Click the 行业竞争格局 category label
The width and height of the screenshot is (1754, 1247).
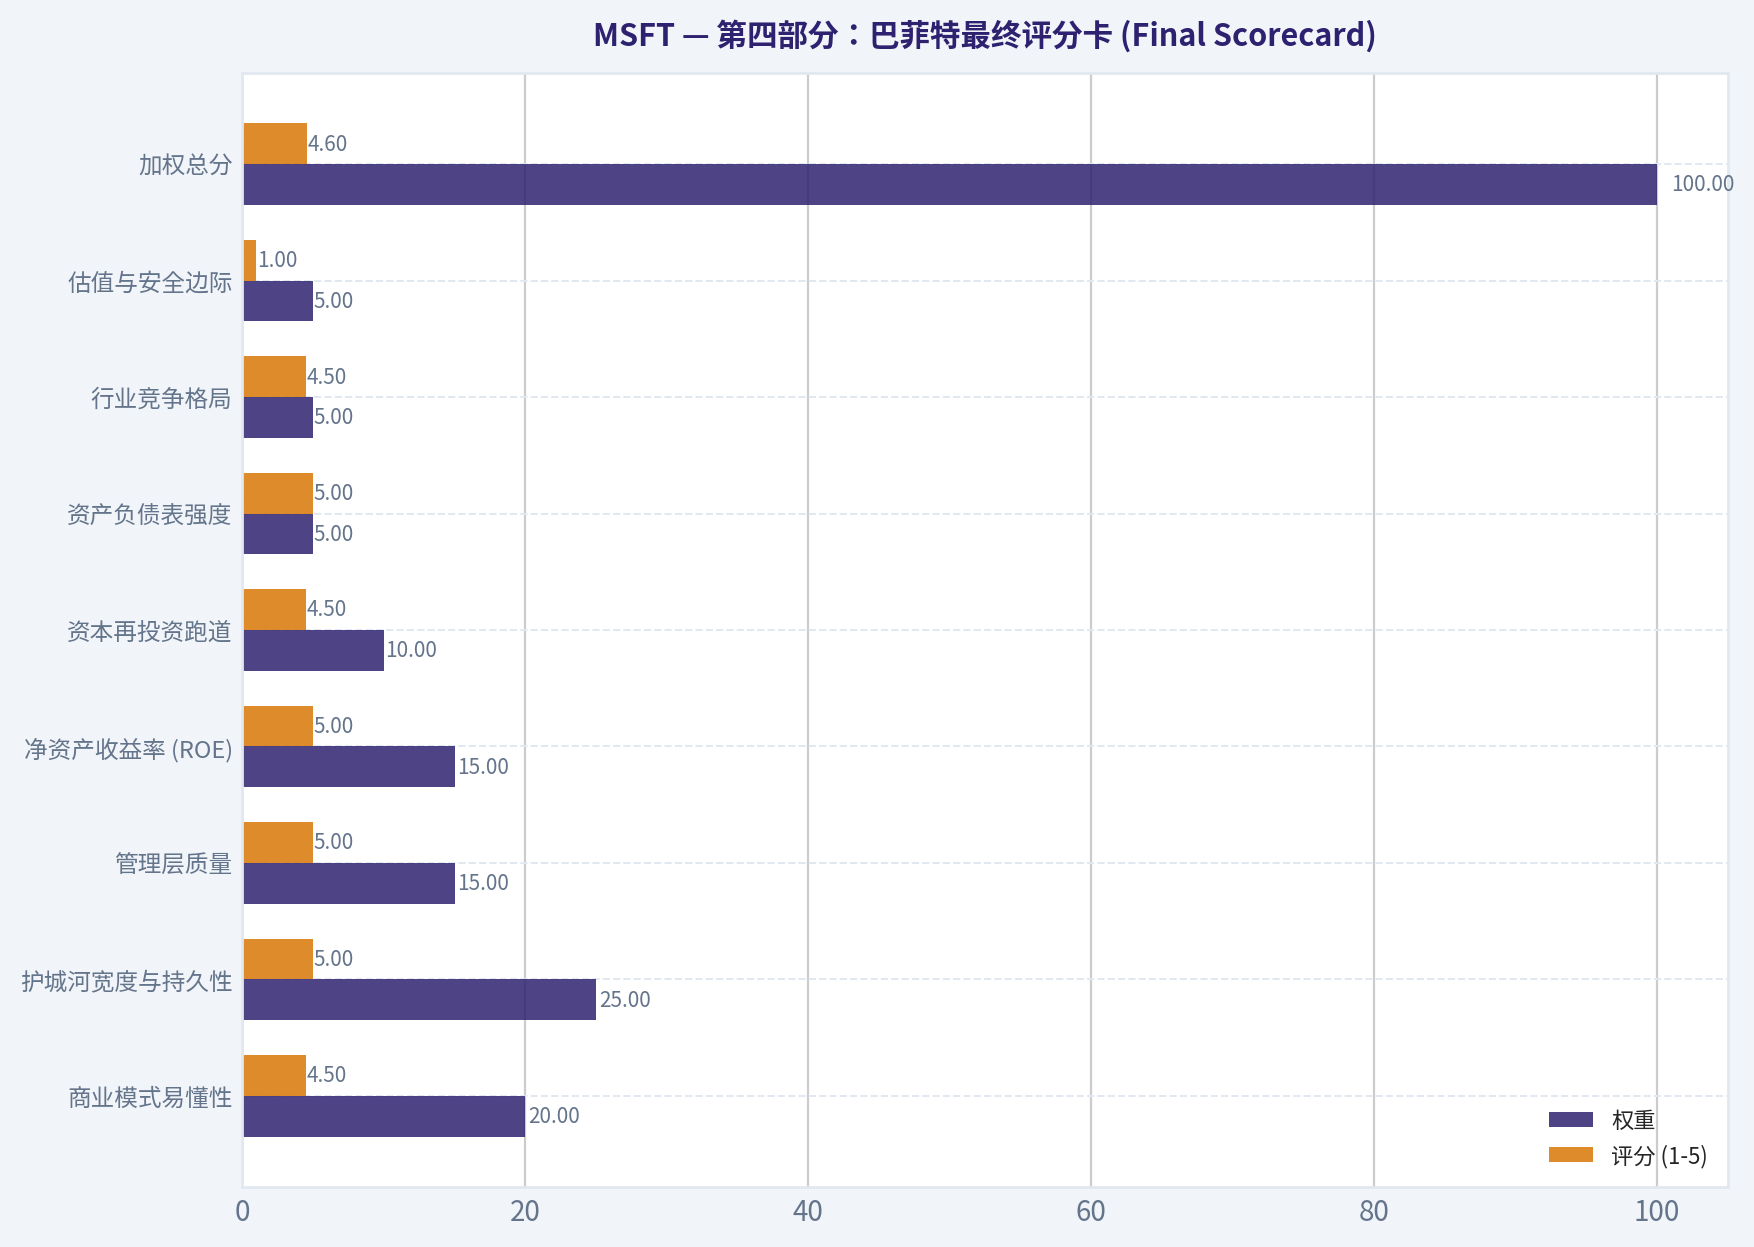point(161,398)
